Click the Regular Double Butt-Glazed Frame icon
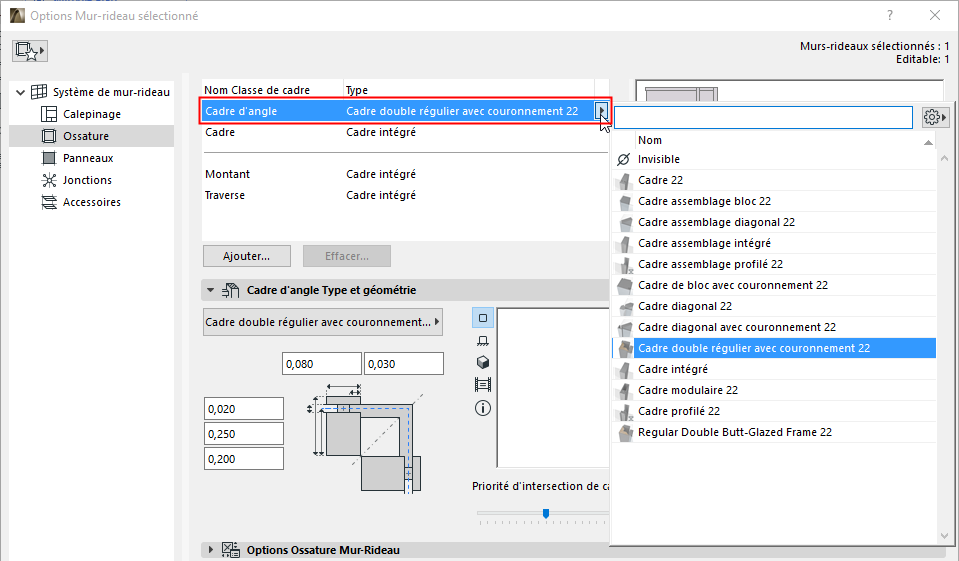The width and height of the screenshot is (959, 561). click(624, 433)
